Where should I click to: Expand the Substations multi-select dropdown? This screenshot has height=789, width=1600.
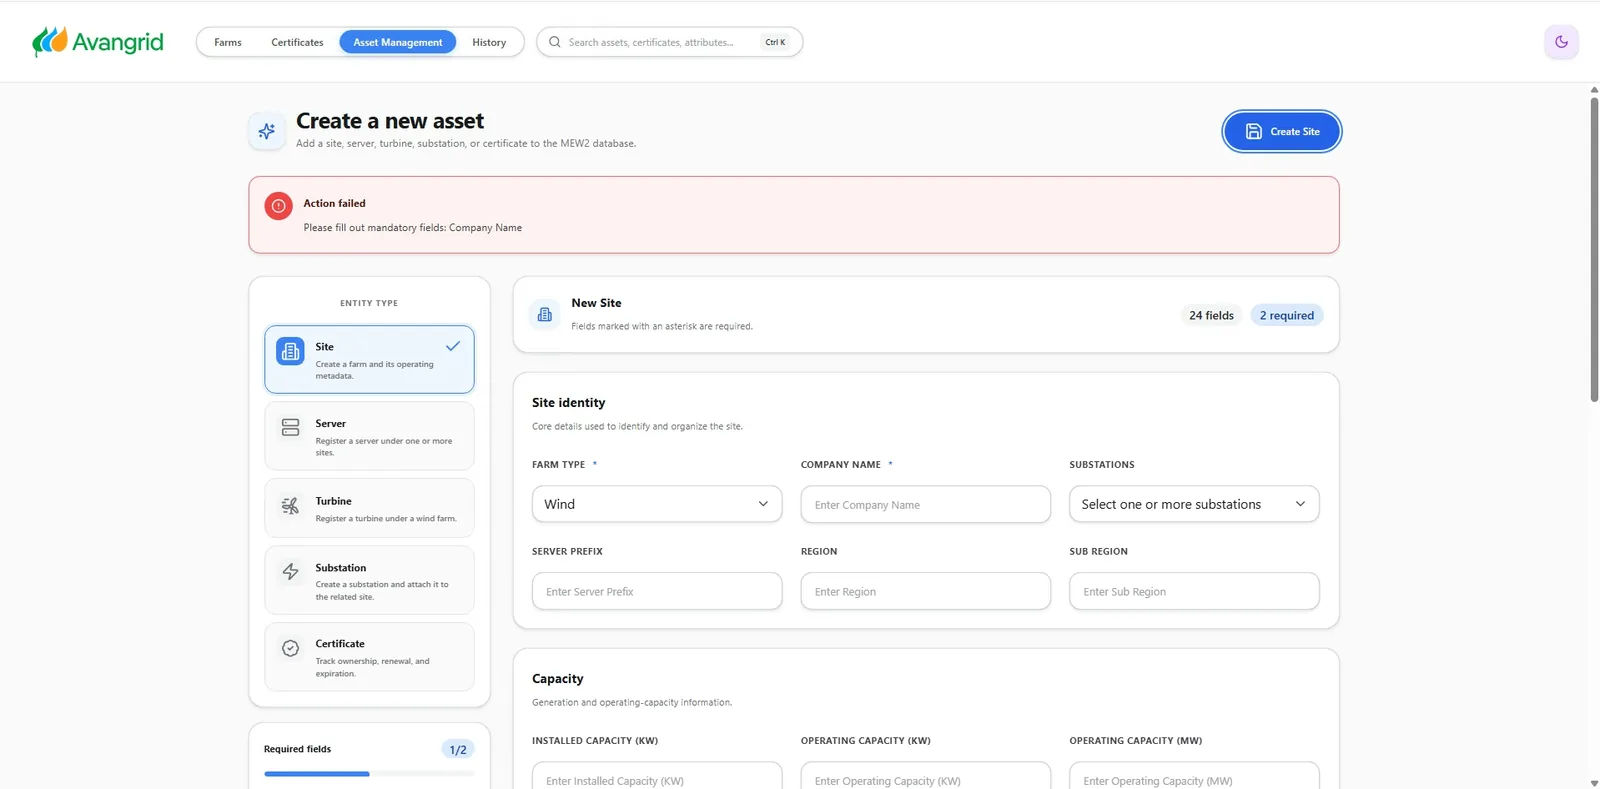pyautogui.click(x=1194, y=504)
